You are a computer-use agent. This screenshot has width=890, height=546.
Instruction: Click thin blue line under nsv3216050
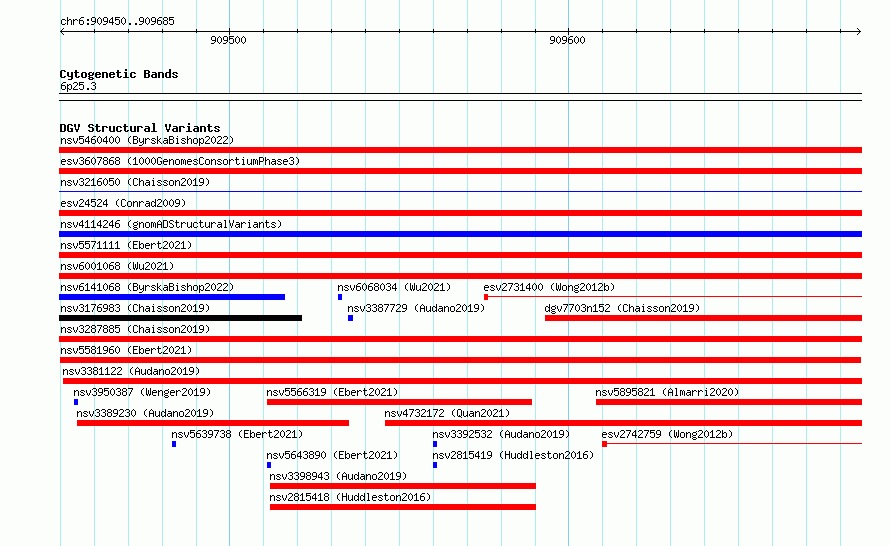tap(460, 192)
